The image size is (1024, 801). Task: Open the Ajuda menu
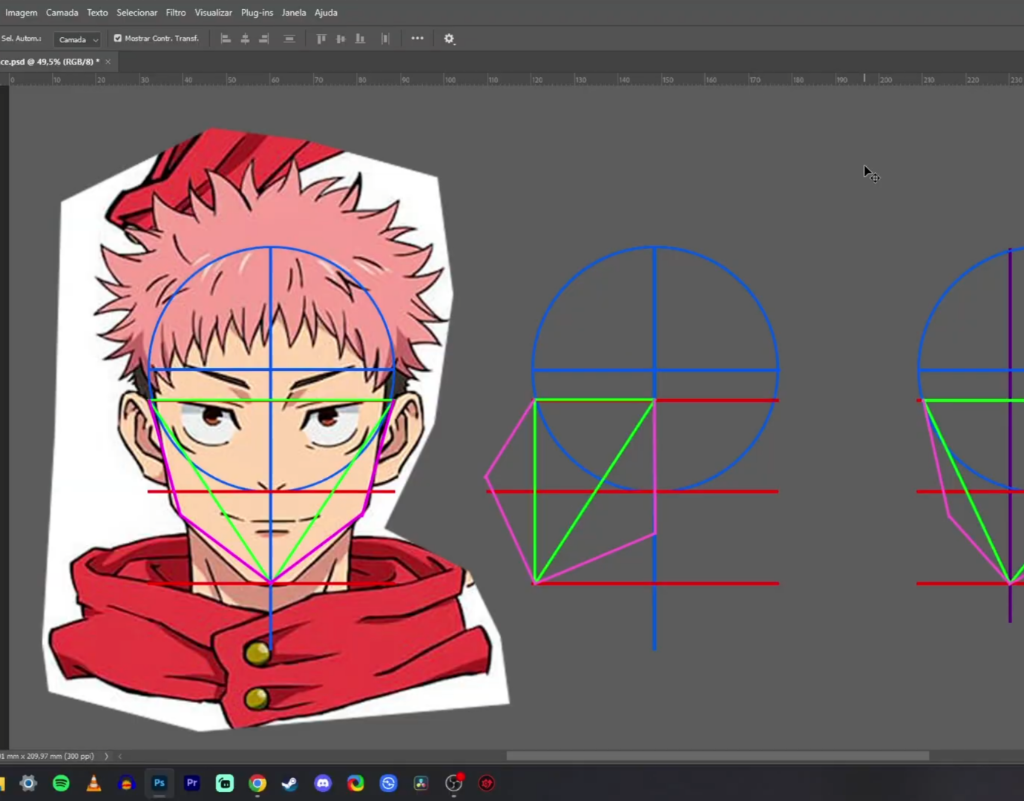point(326,12)
